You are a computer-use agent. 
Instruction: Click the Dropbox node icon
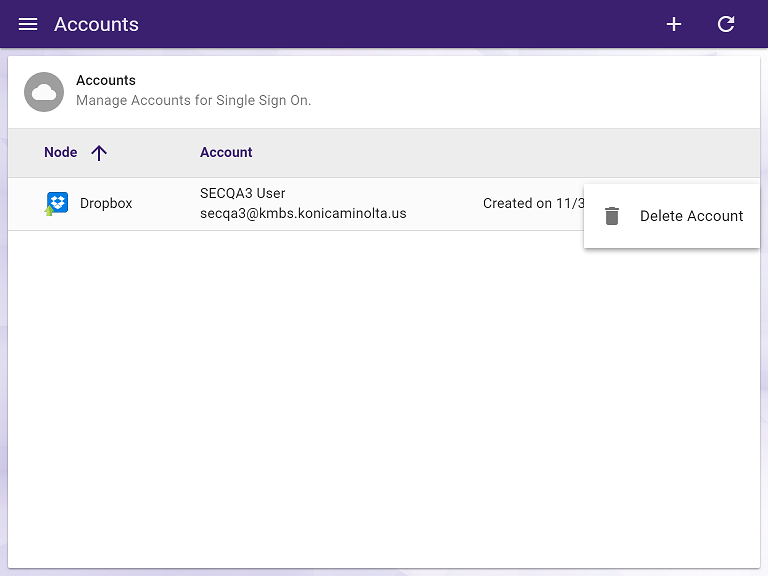[x=57, y=204]
